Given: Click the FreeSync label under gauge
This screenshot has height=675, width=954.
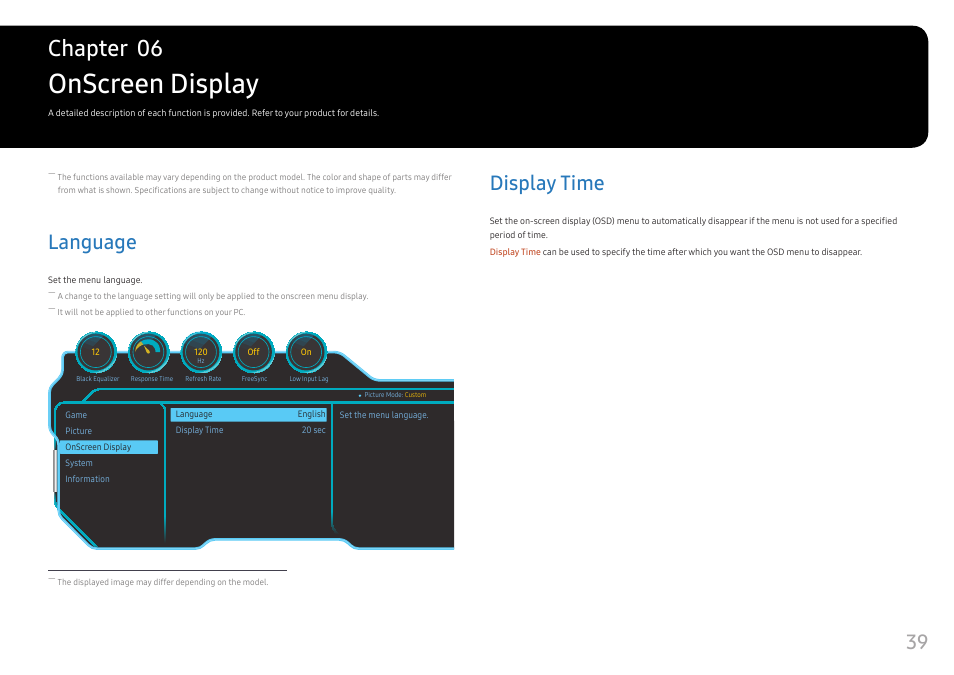Looking at the screenshot, I should (x=254, y=379).
